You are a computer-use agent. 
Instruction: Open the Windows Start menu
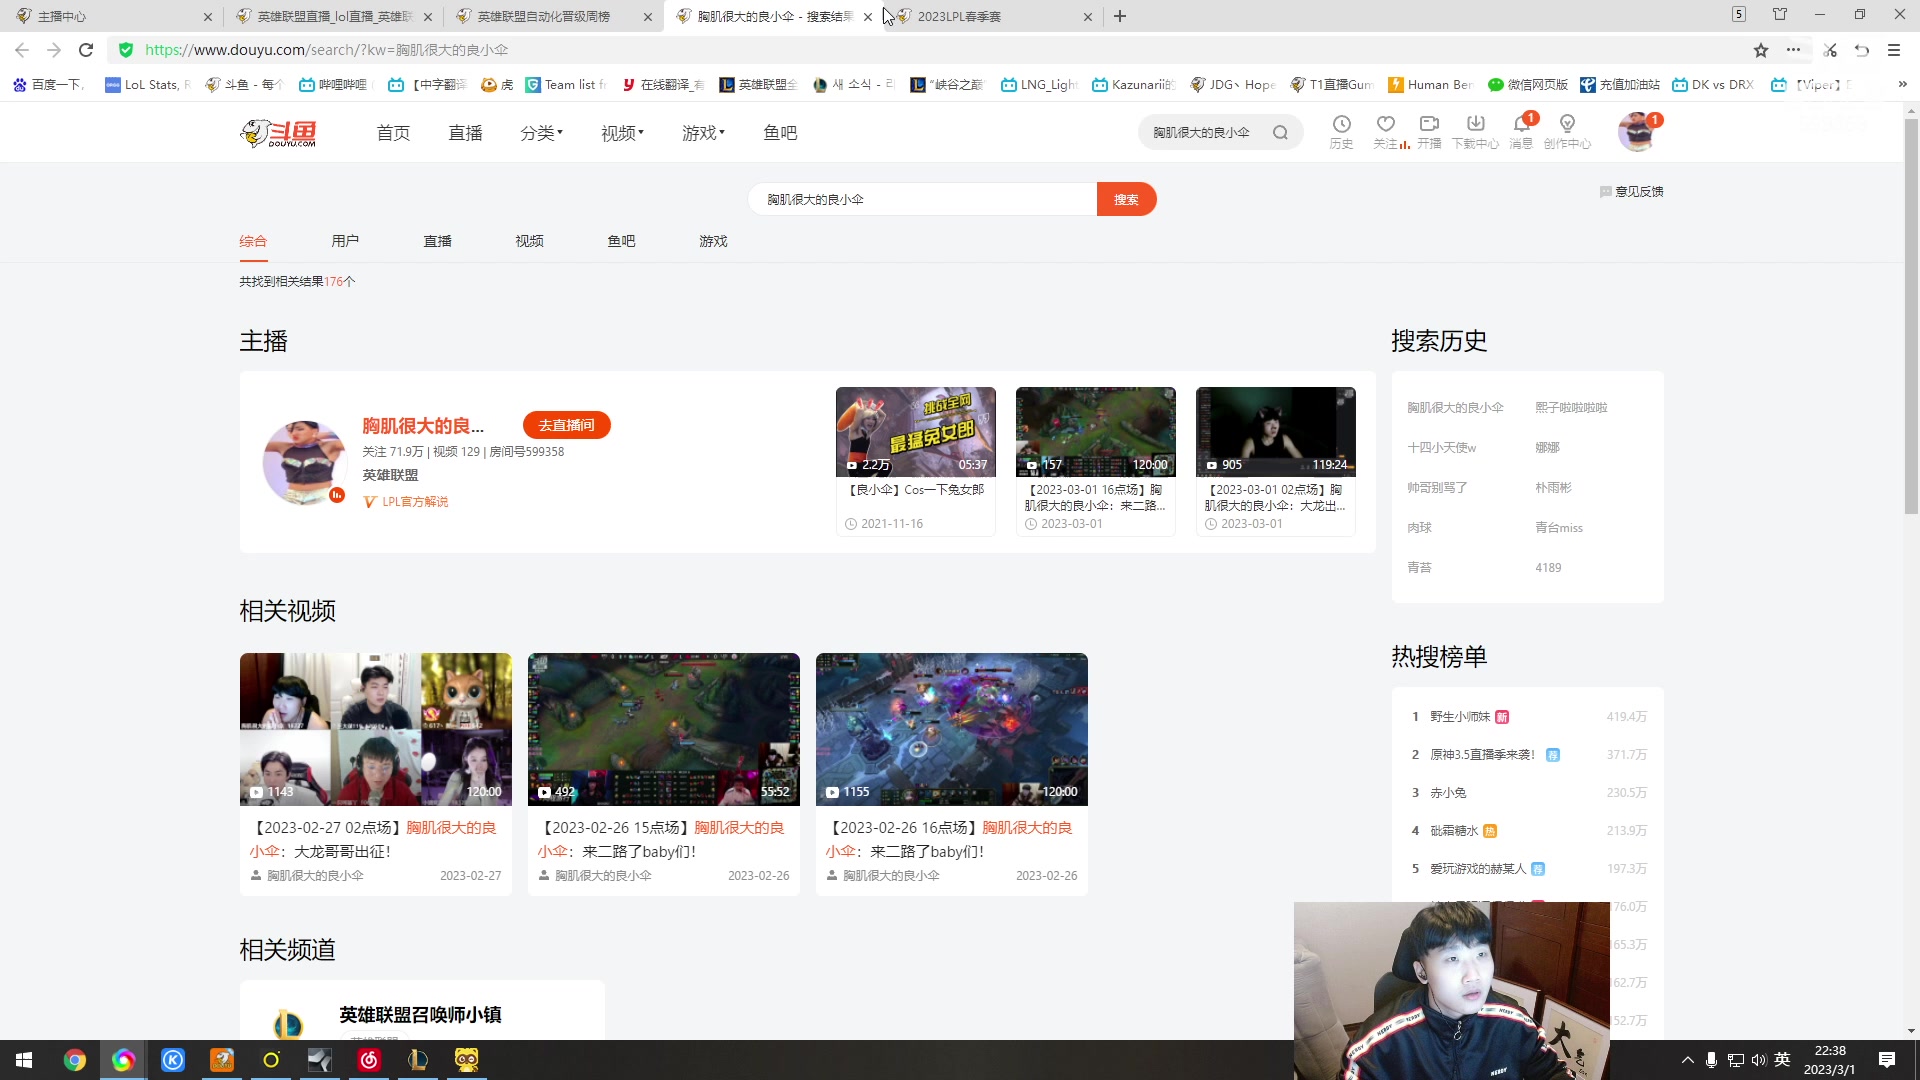point(24,1060)
